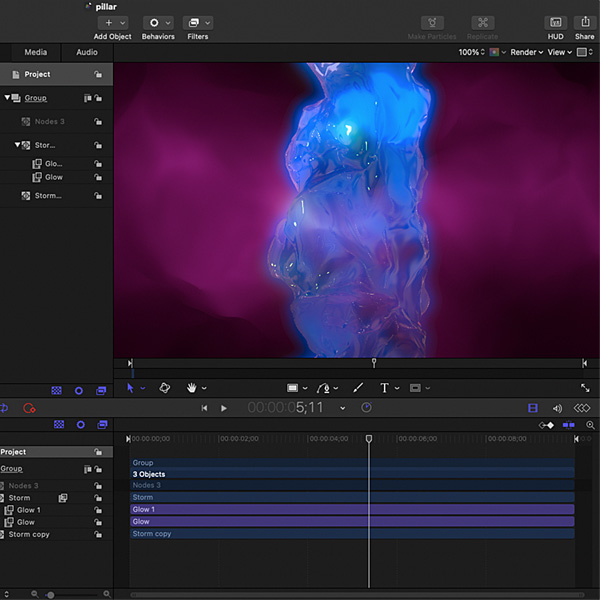Open the Render dropdown menu
Screen dimensions: 600x600
click(x=527, y=52)
